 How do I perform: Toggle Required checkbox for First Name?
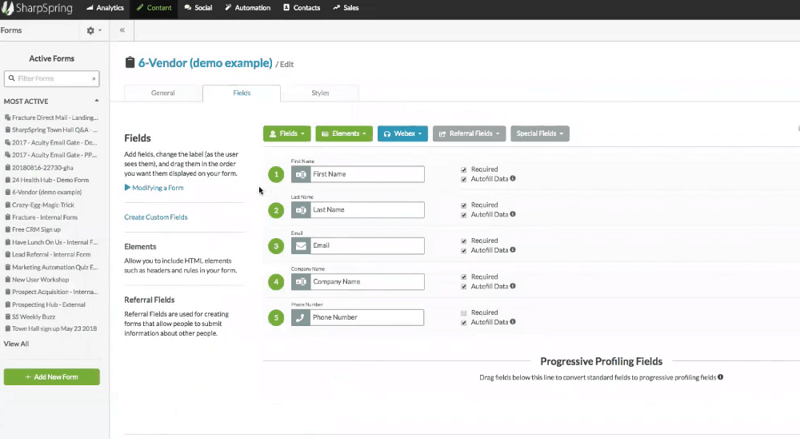(464, 169)
